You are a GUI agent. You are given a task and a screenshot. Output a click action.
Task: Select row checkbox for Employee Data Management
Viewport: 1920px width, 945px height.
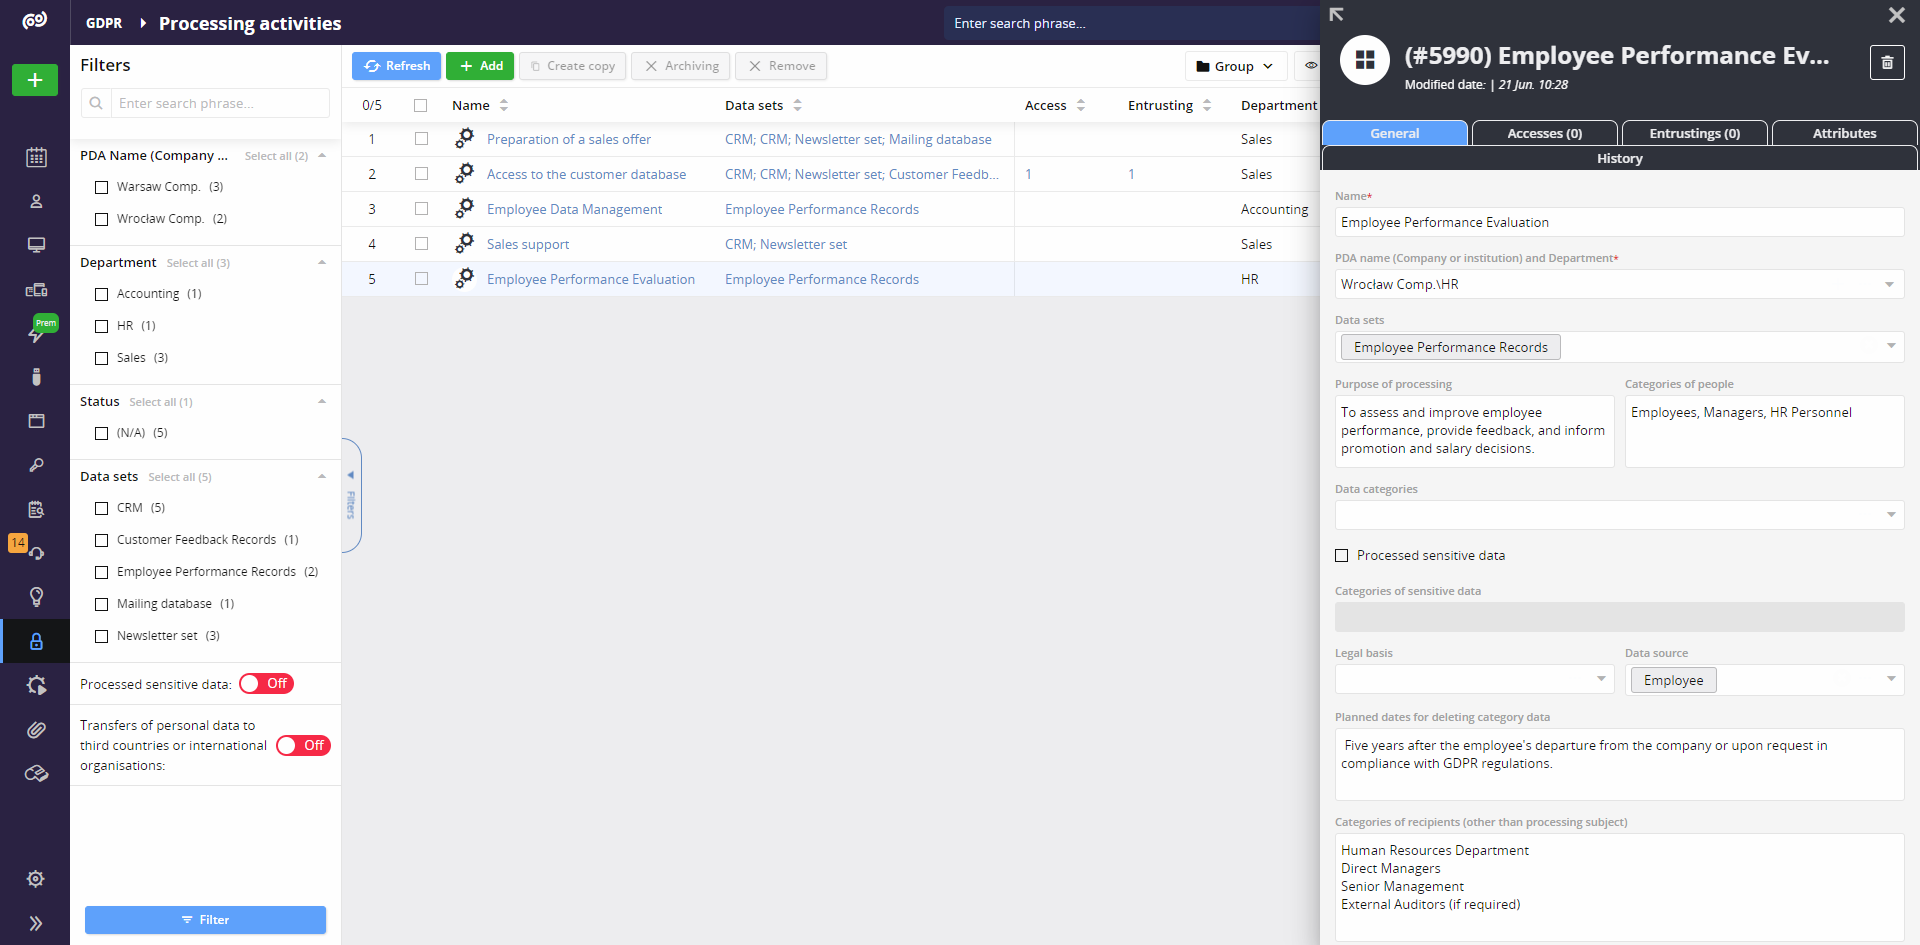coord(421,209)
